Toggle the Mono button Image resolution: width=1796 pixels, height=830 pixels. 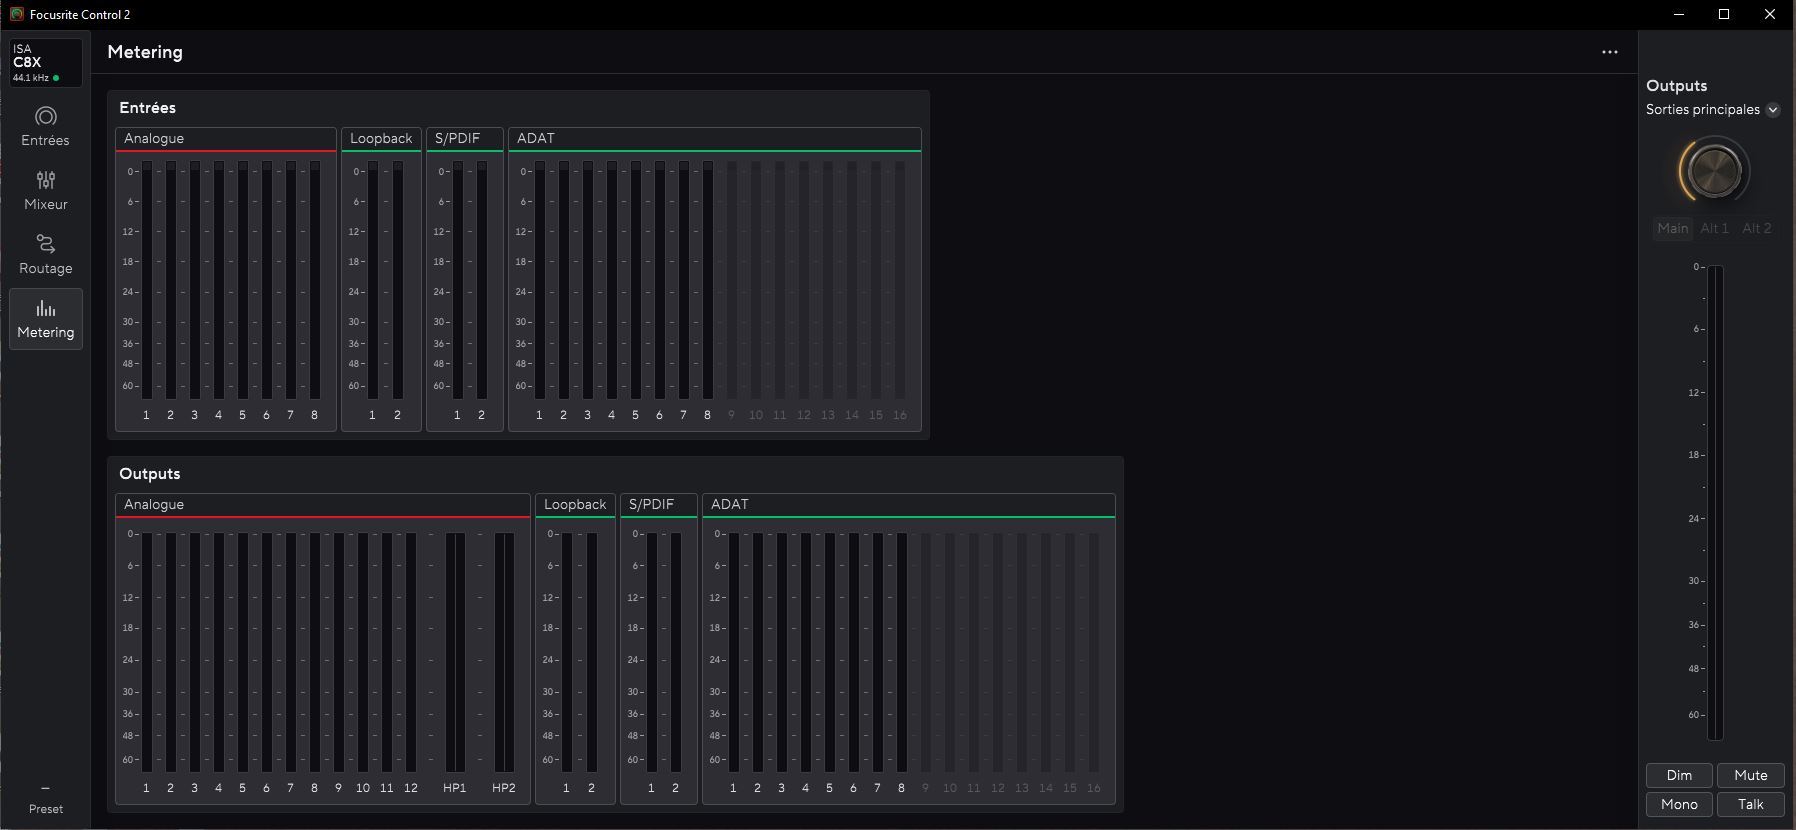1679,804
